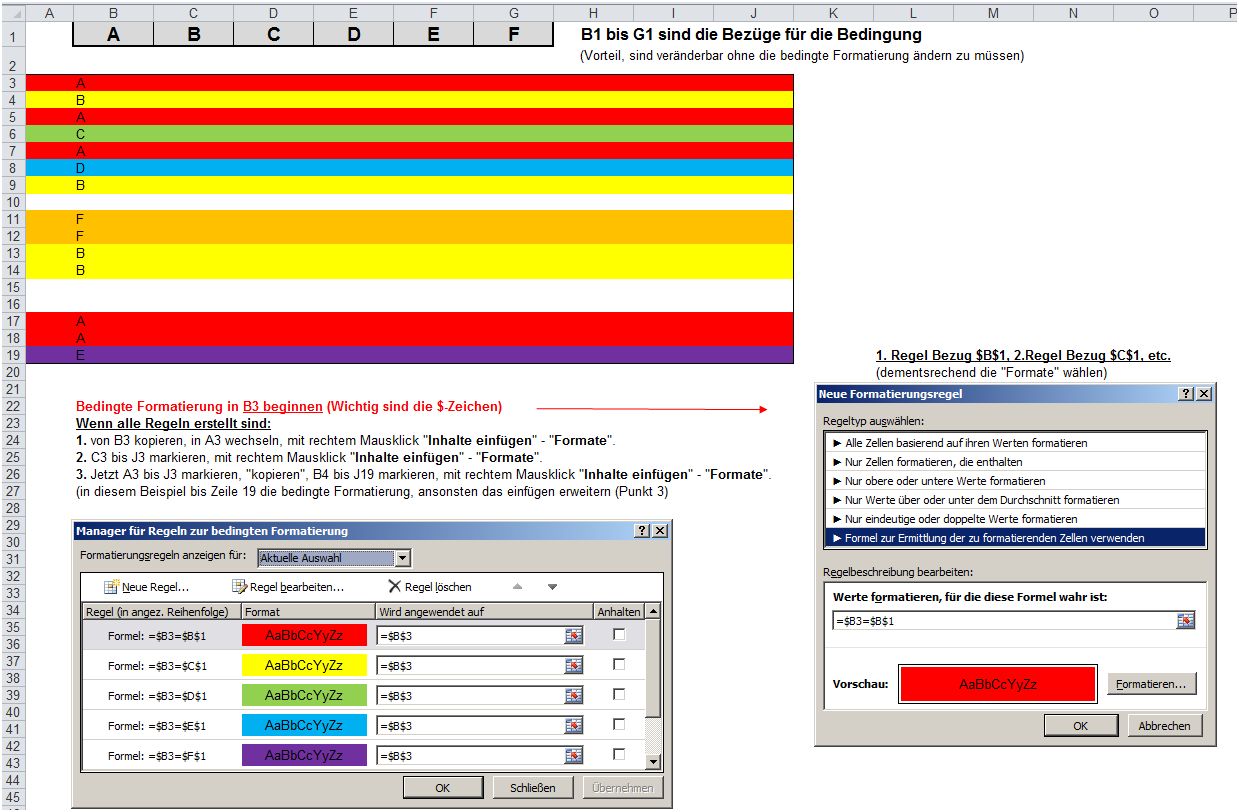Click the Neue Regel... button
This screenshot has width=1239, height=812.
[146, 587]
